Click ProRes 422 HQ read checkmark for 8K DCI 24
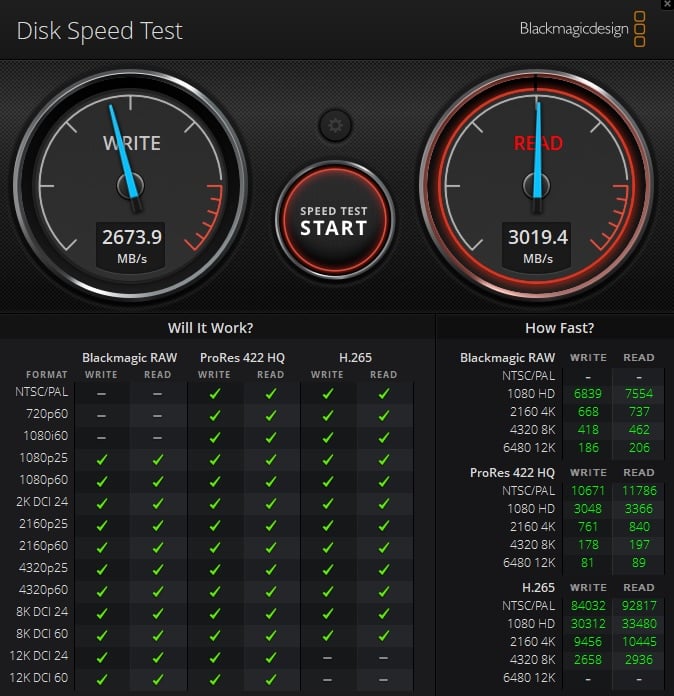 271,614
